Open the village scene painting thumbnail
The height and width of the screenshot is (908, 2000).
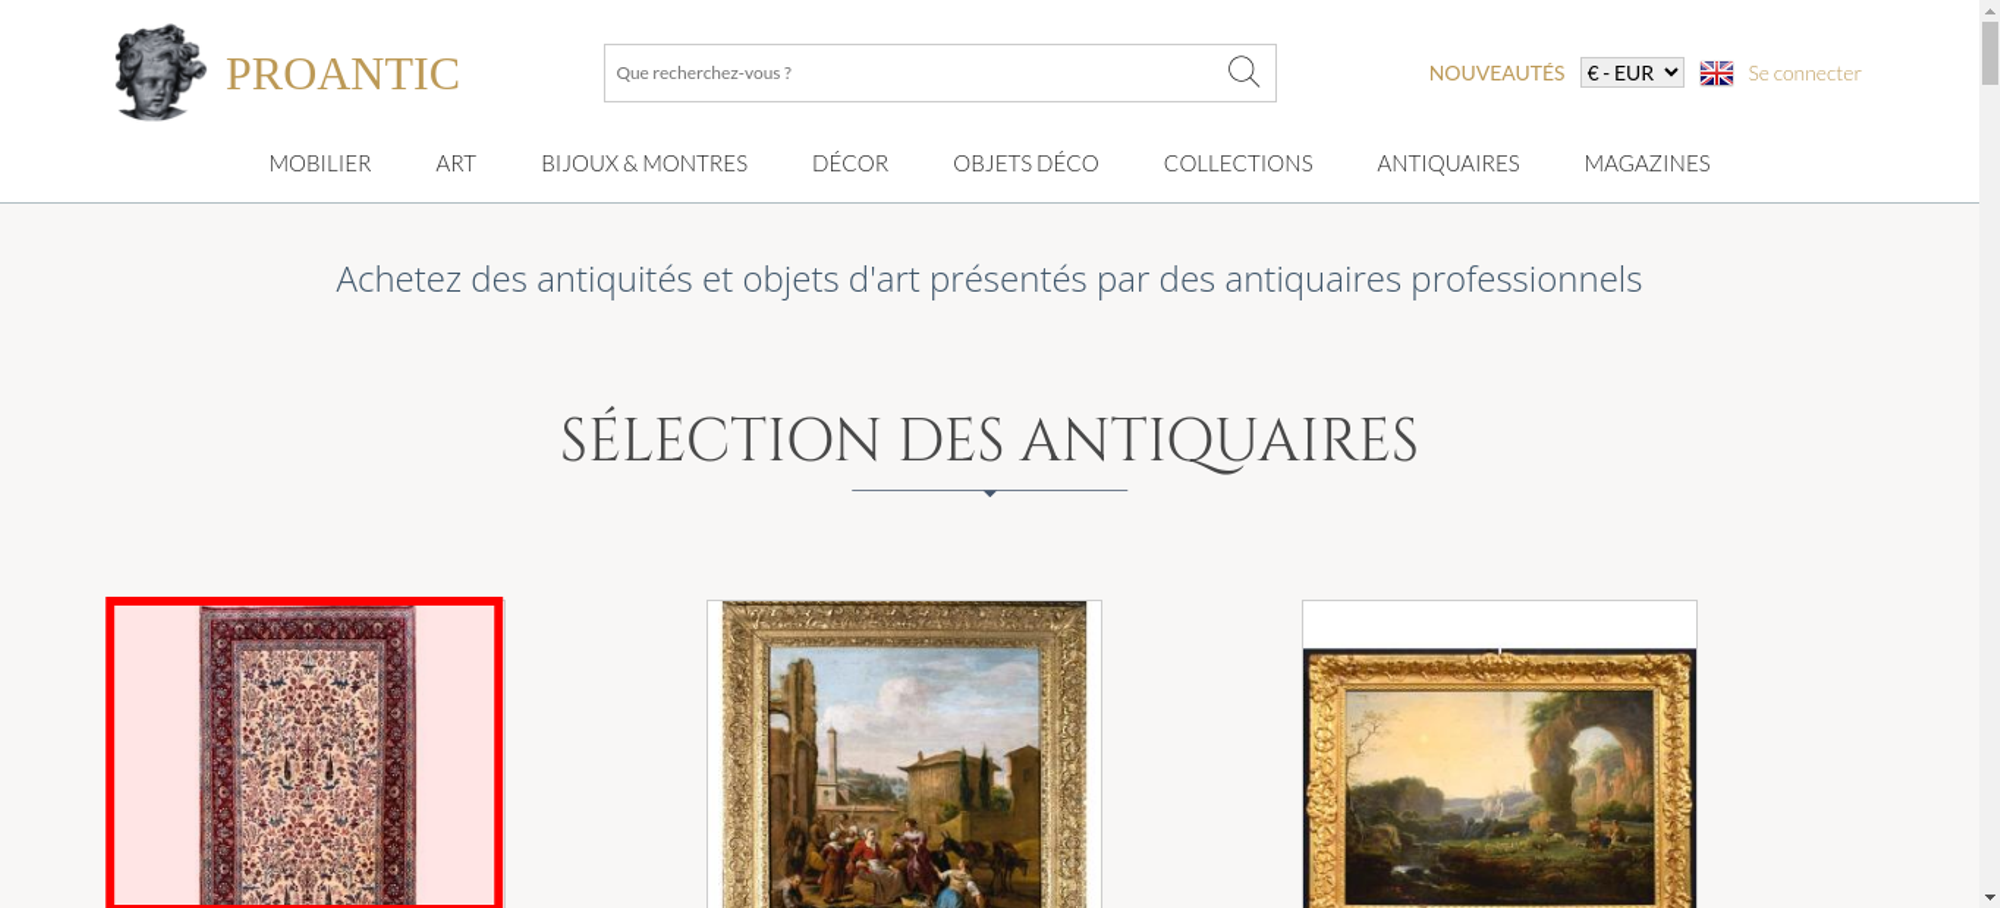point(904,754)
